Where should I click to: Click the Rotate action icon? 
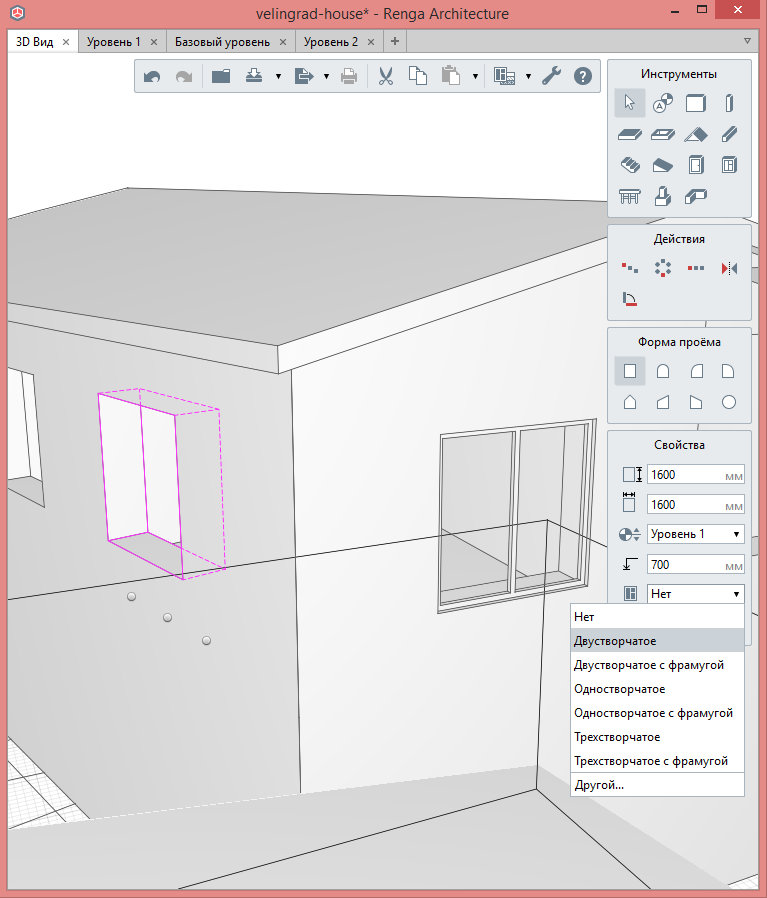pos(630,299)
